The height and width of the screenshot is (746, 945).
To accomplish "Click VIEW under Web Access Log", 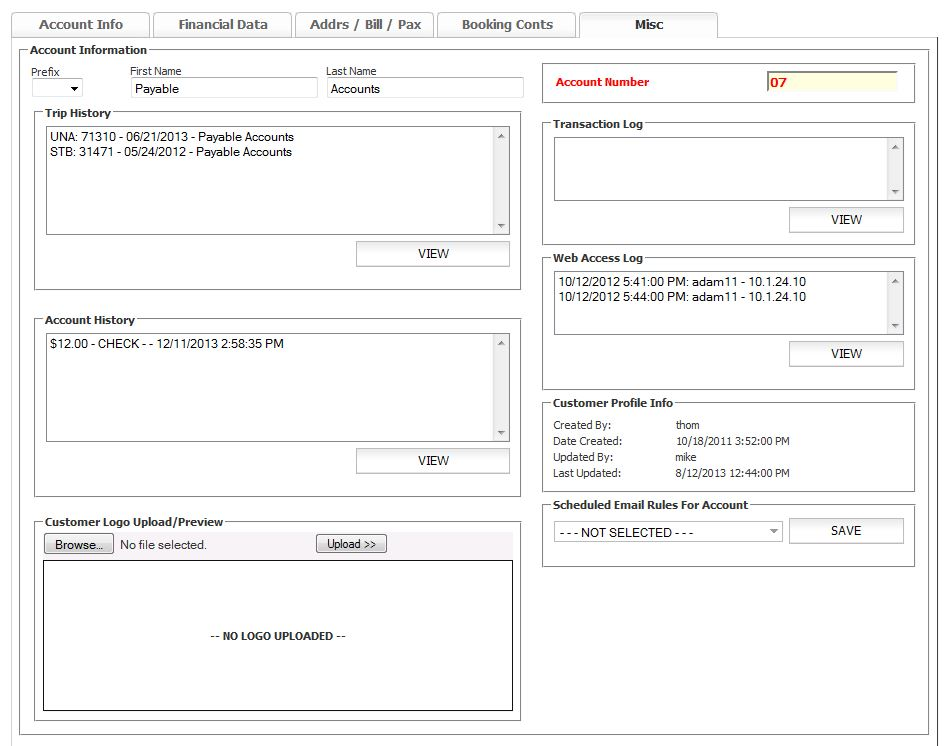I will tap(846, 354).
